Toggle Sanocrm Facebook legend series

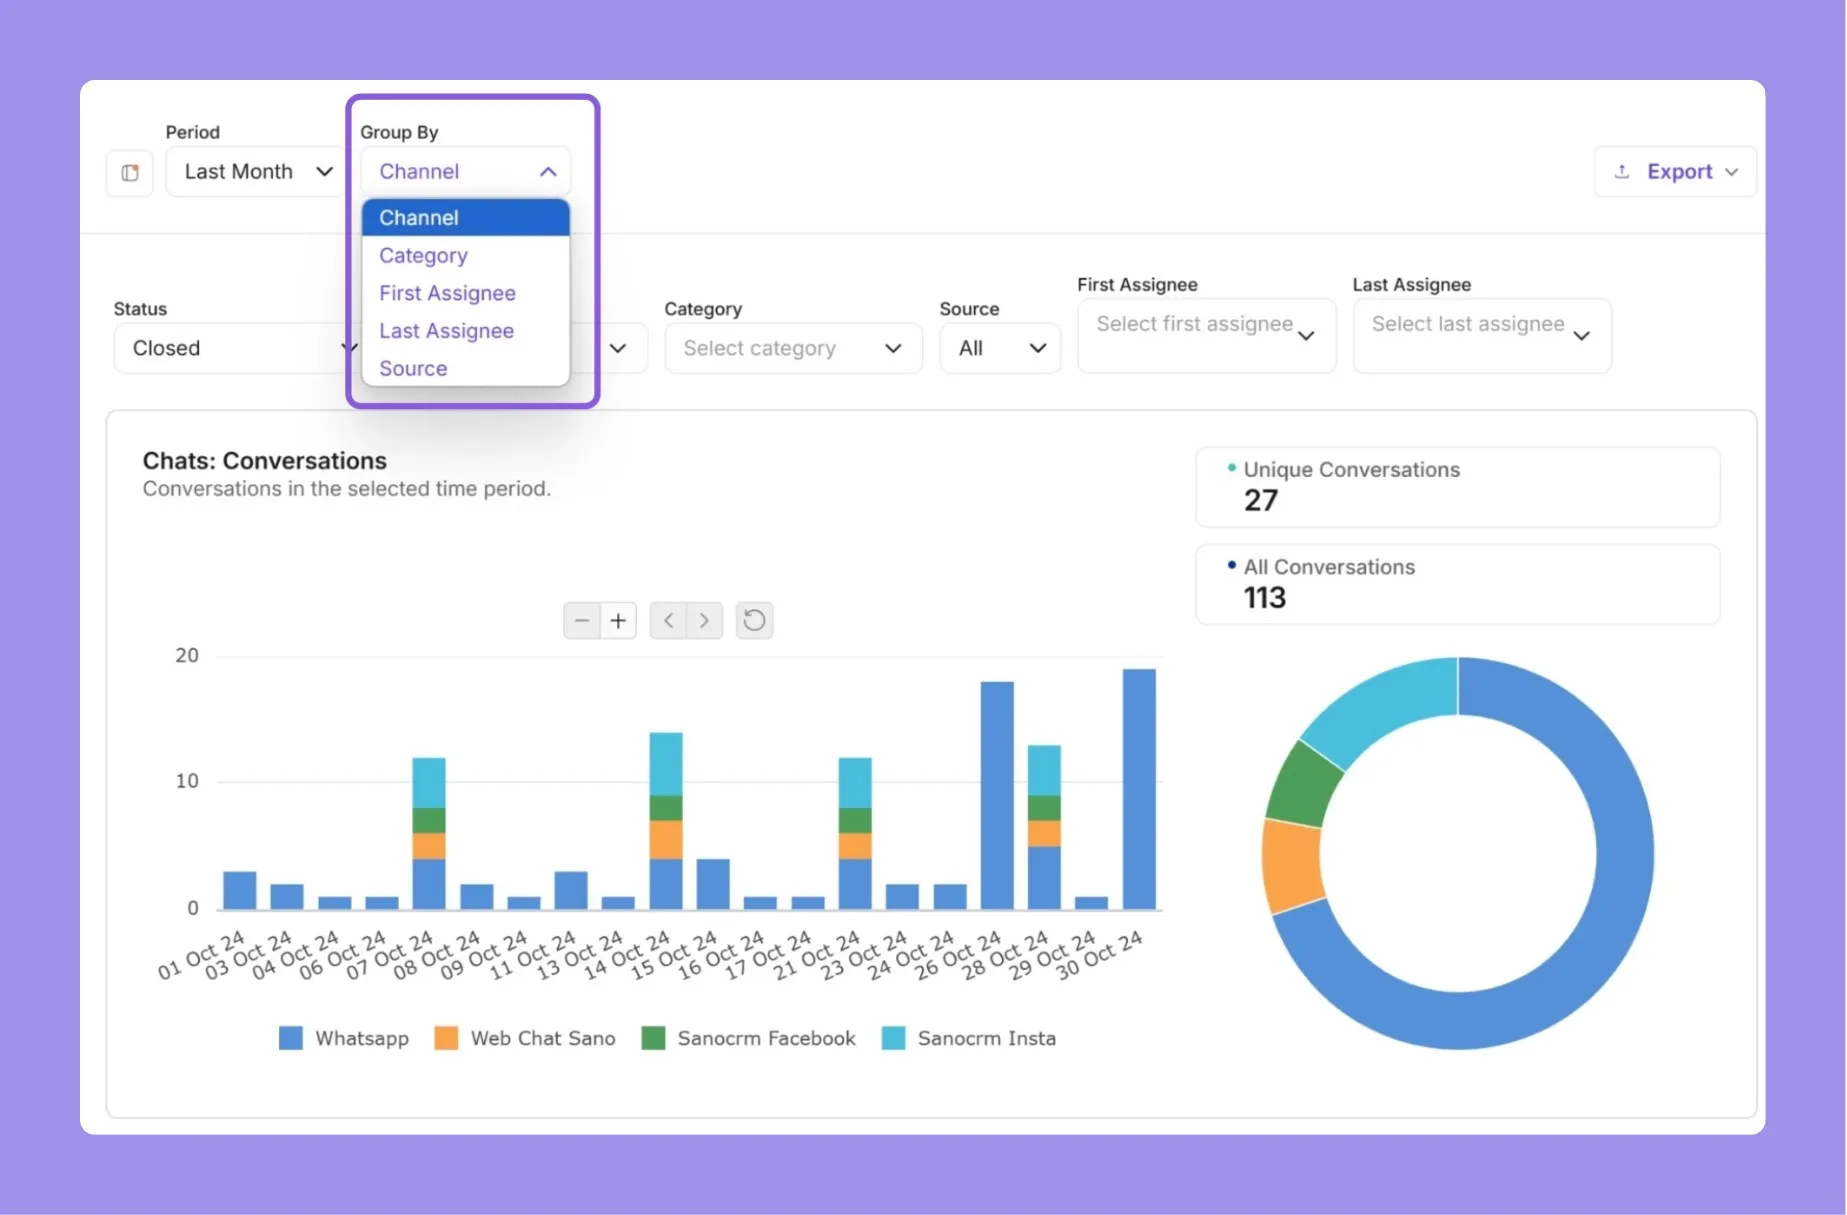pyautogui.click(x=749, y=1038)
